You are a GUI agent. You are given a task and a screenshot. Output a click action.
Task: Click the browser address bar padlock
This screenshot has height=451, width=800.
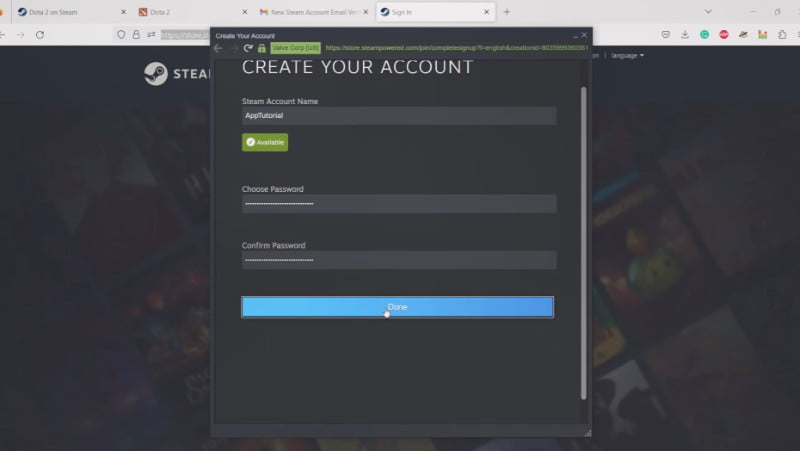pyautogui.click(x=136, y=35)
